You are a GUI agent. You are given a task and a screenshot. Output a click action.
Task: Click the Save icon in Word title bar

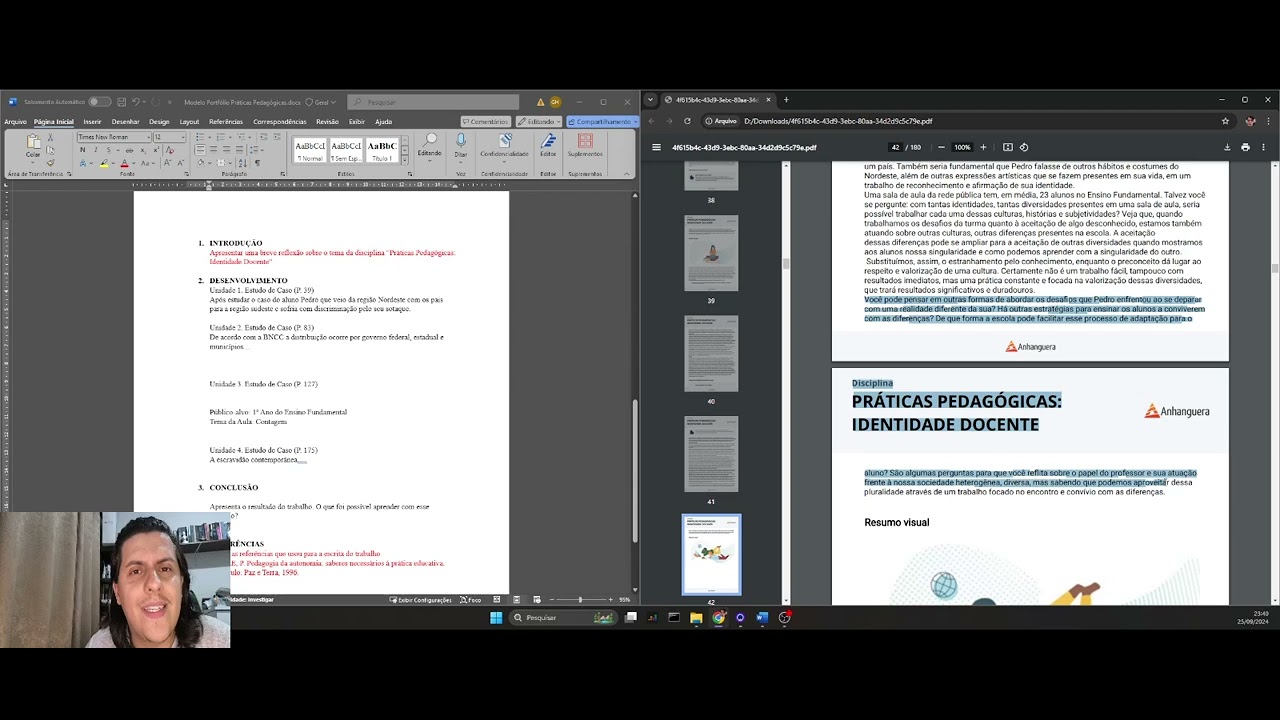tap(121, 102)
